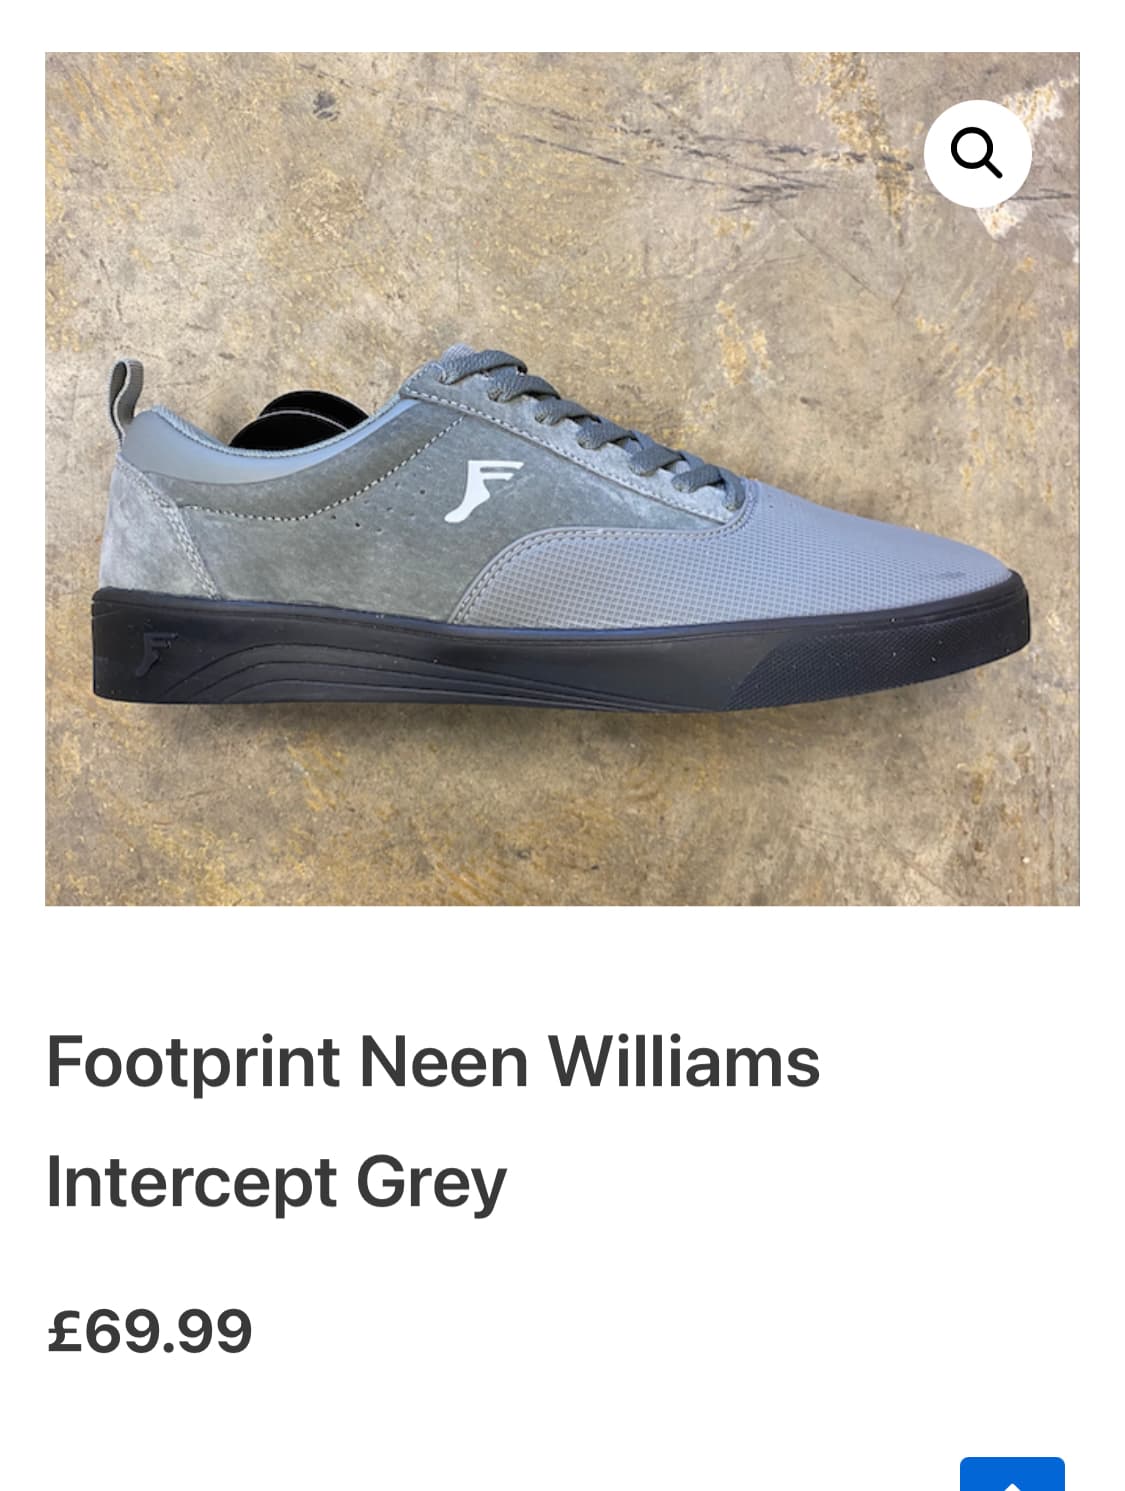
Task: Select the £69.99 price text
Action: pyautogui.click(x=150, y=1331)
